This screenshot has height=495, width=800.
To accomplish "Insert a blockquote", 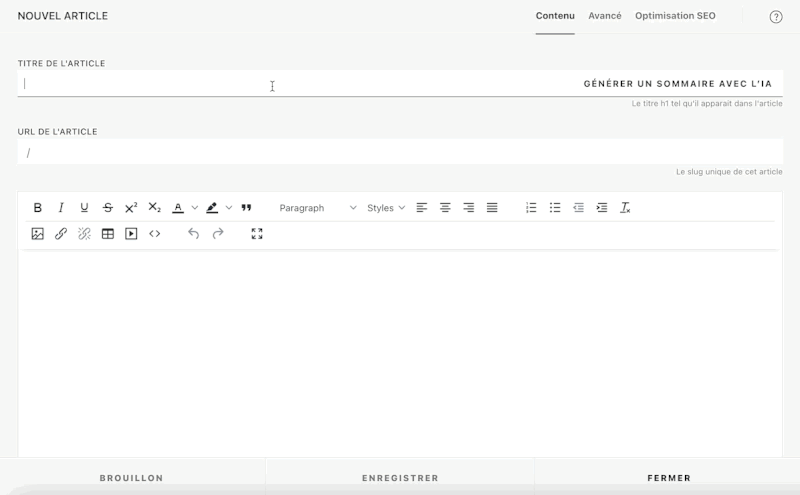I will click(x=246, y=208).
